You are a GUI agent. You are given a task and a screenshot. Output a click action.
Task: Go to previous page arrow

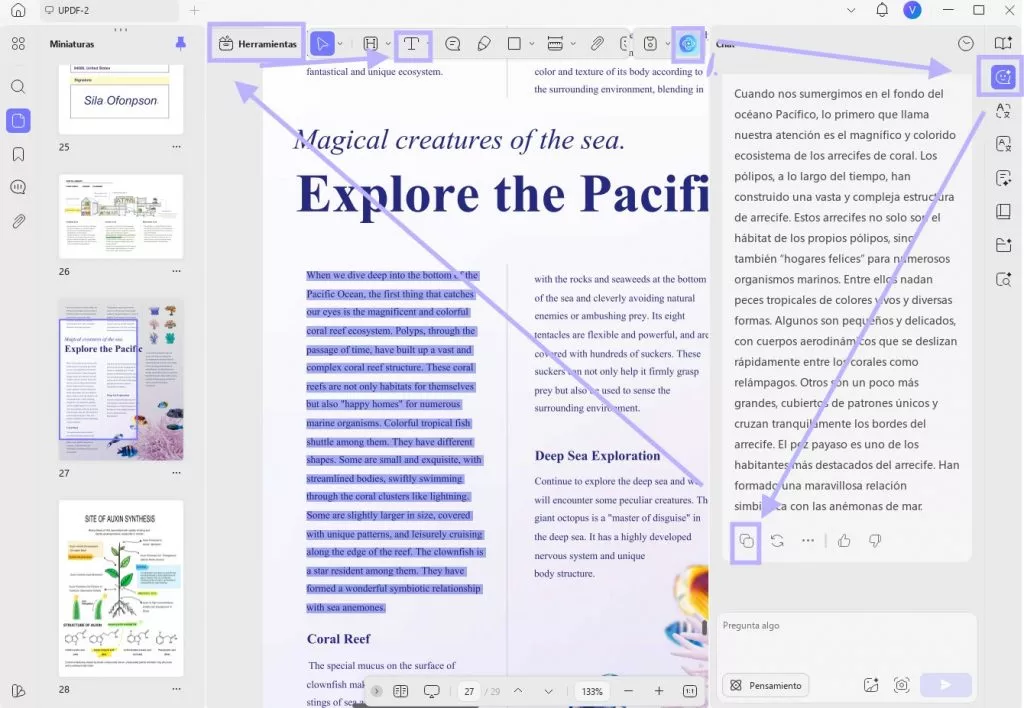pos(518,691)
